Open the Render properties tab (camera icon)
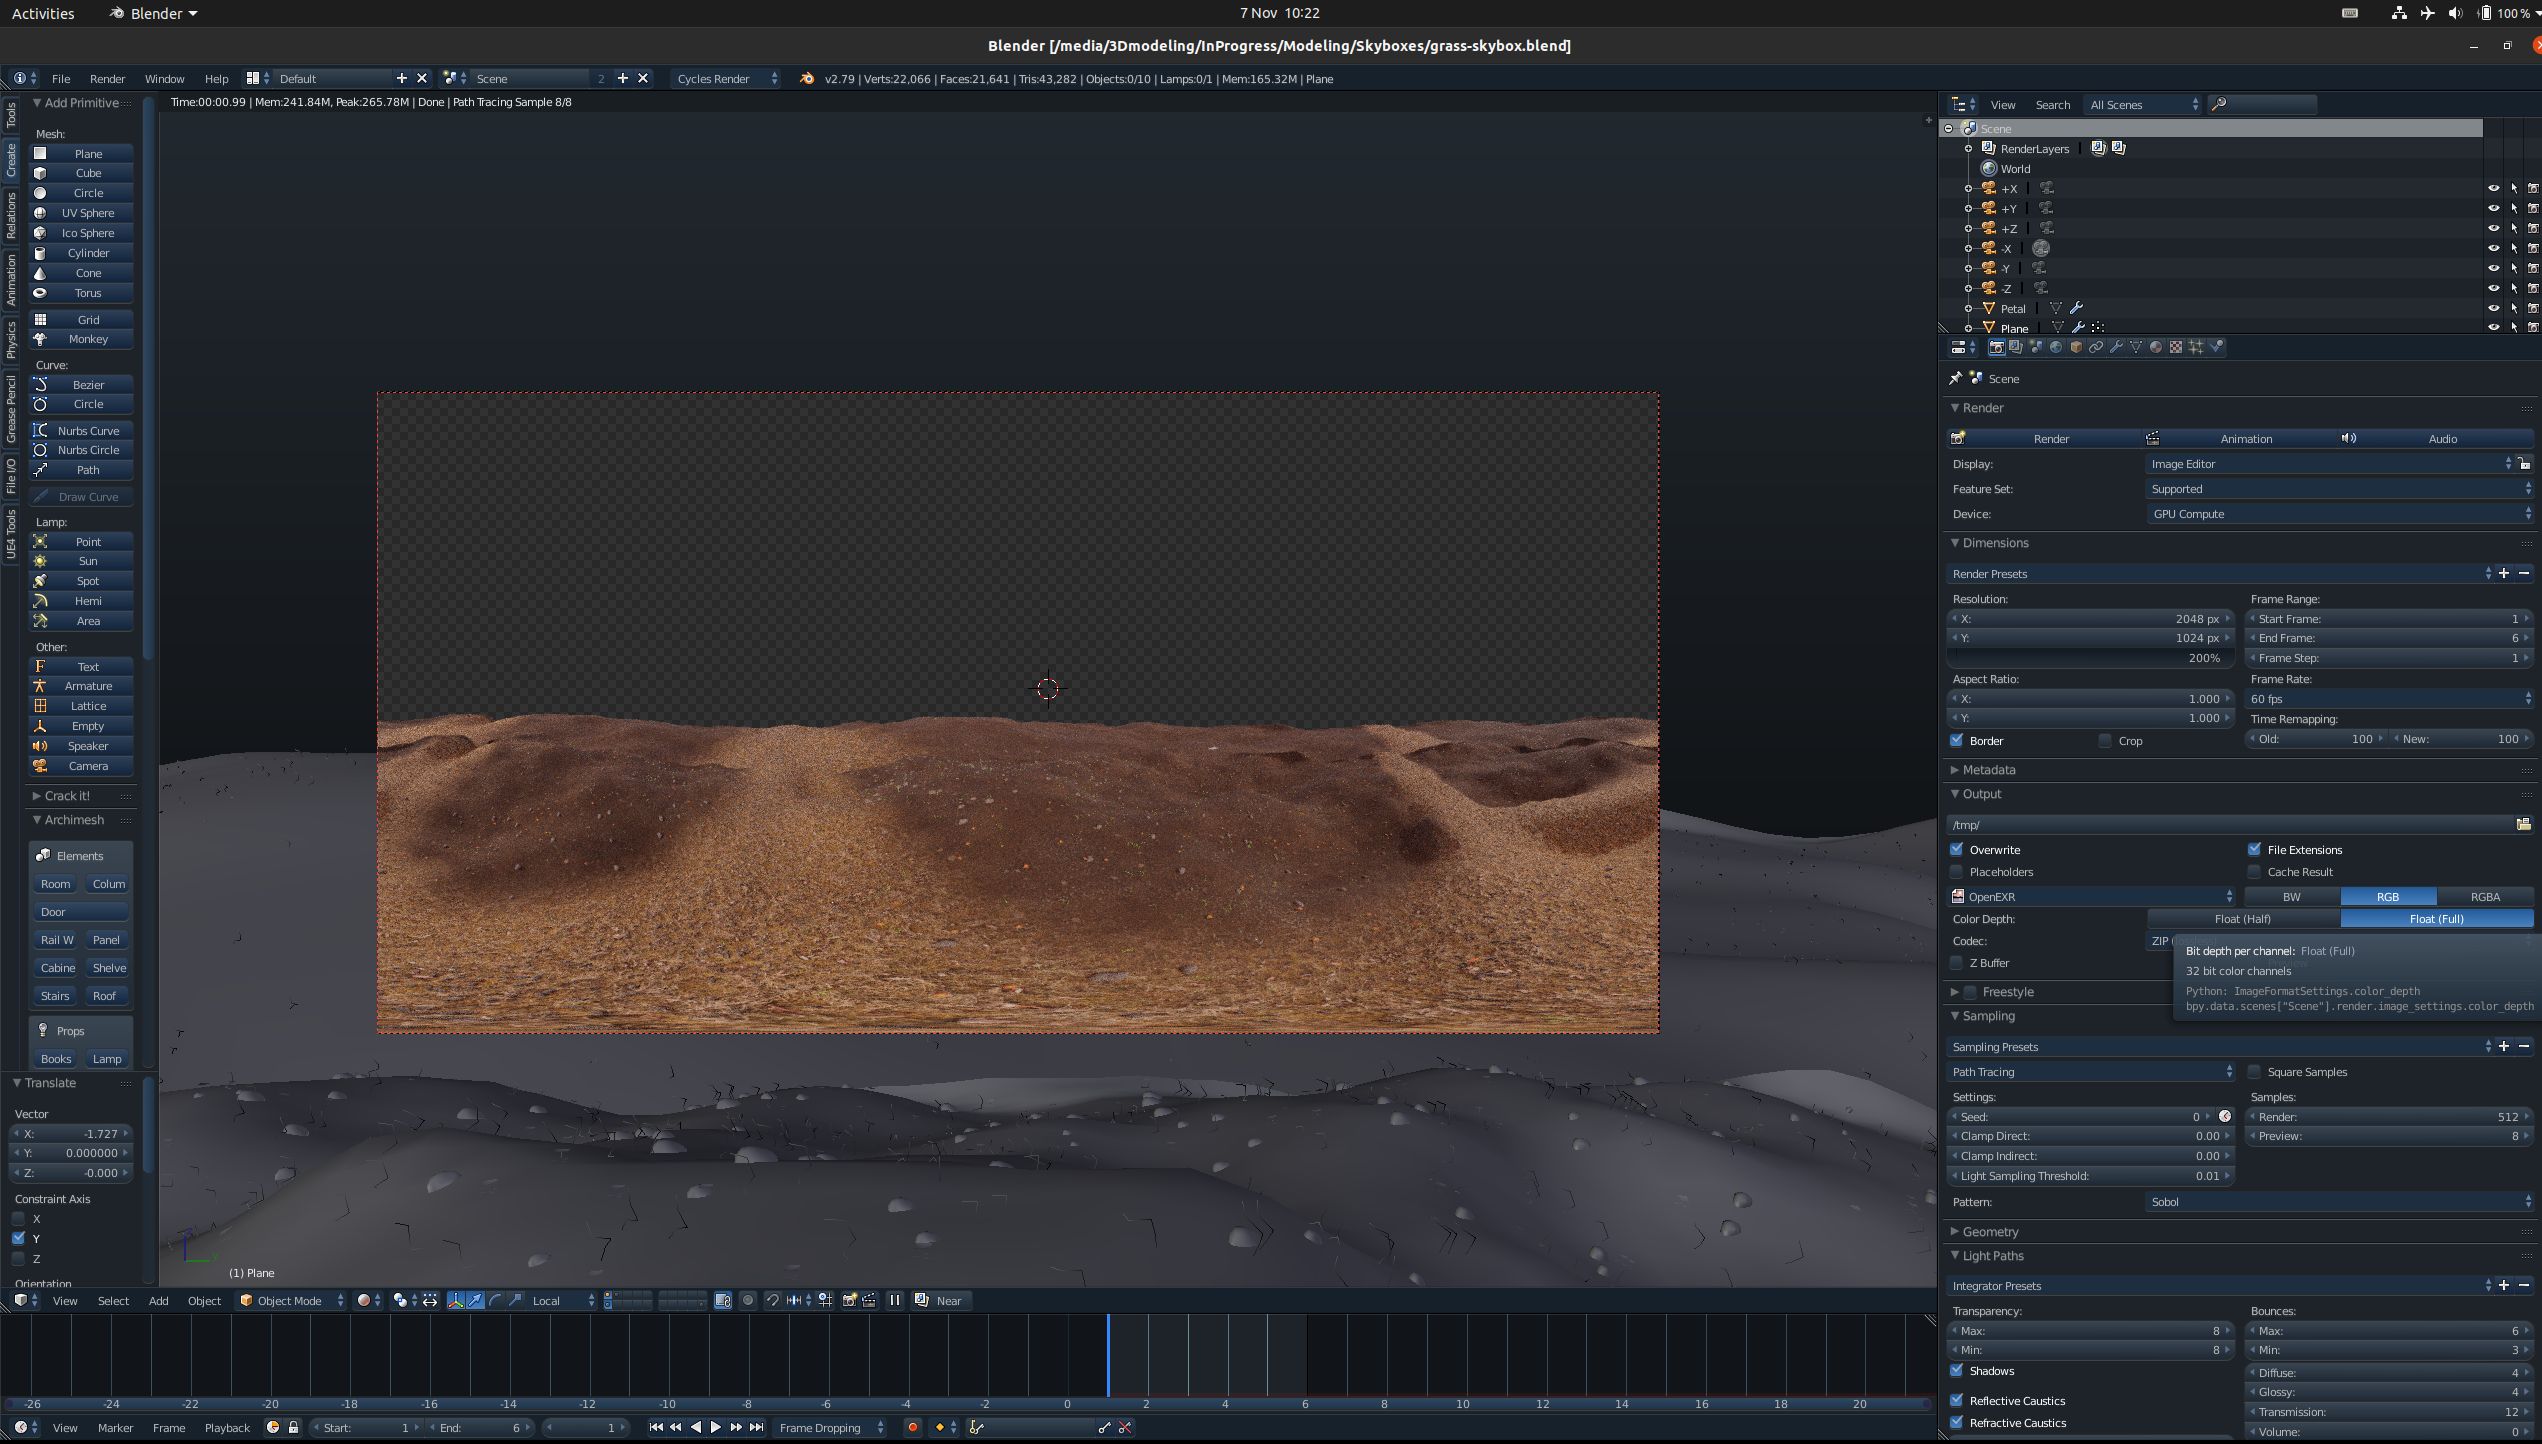 [x=1996, y=347]
